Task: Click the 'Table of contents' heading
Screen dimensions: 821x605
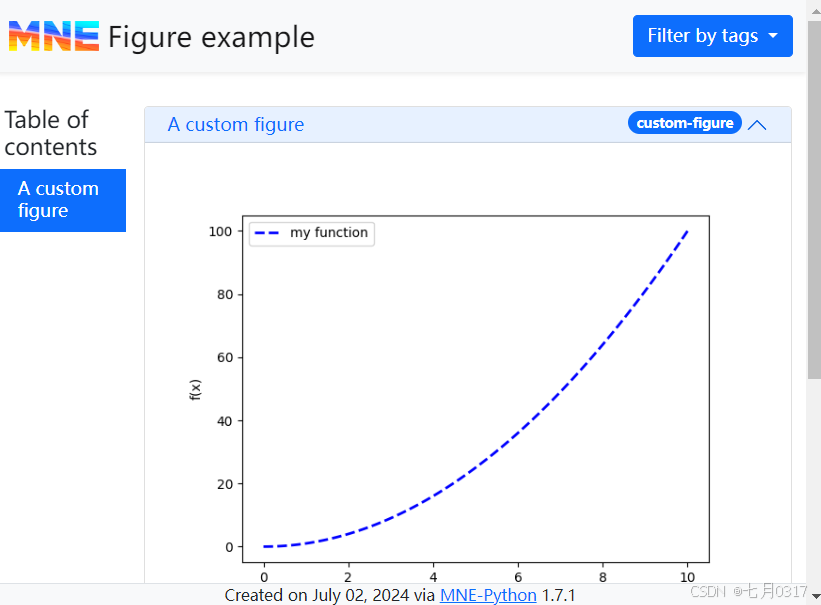Action: pos(50,133)
